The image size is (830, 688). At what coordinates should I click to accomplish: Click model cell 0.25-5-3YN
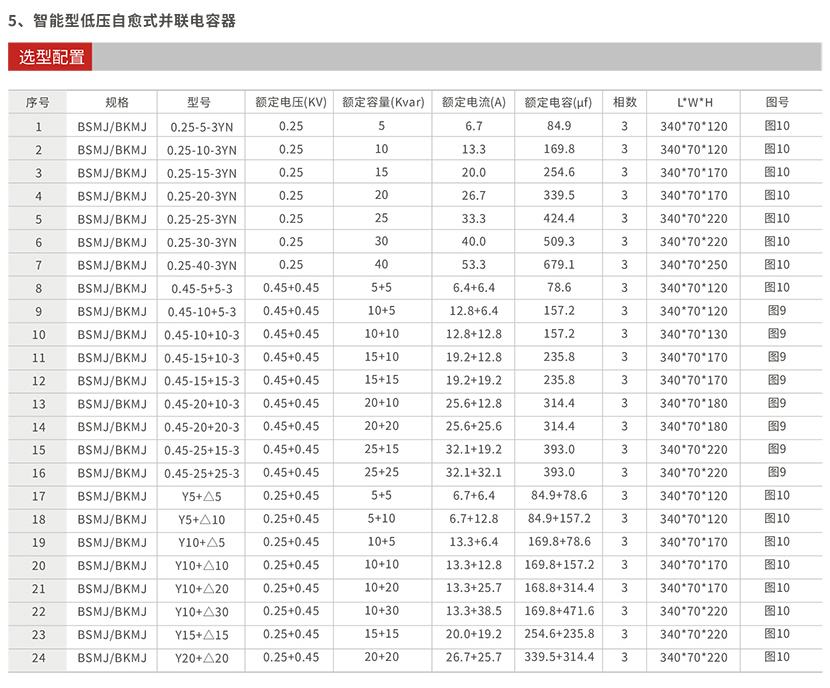pos(203,127)
